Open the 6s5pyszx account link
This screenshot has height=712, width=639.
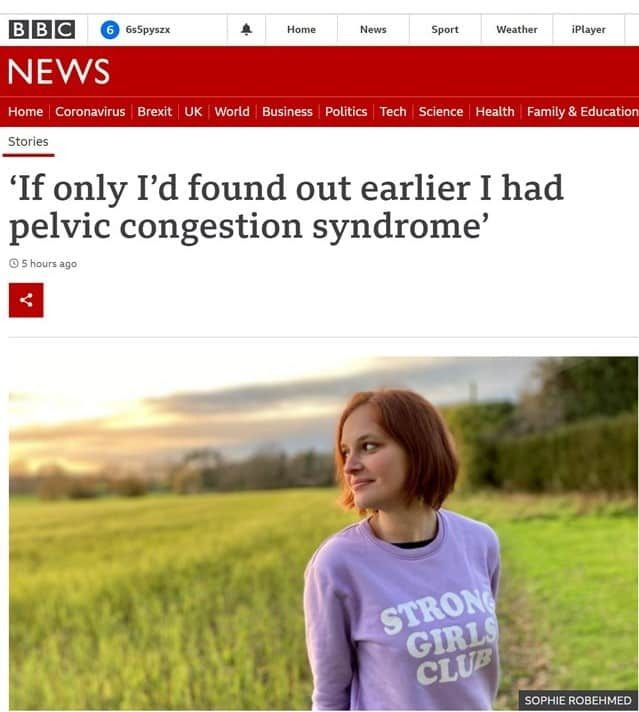(x=148, y=29)
